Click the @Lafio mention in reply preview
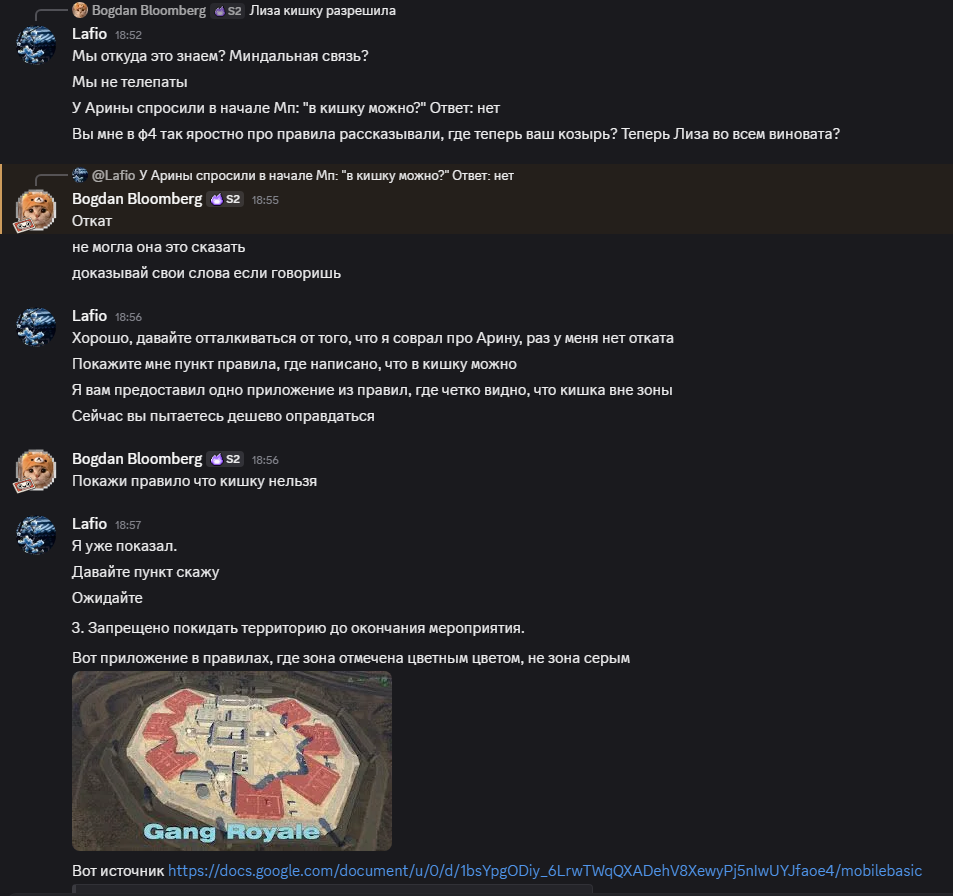 point(113,176)
